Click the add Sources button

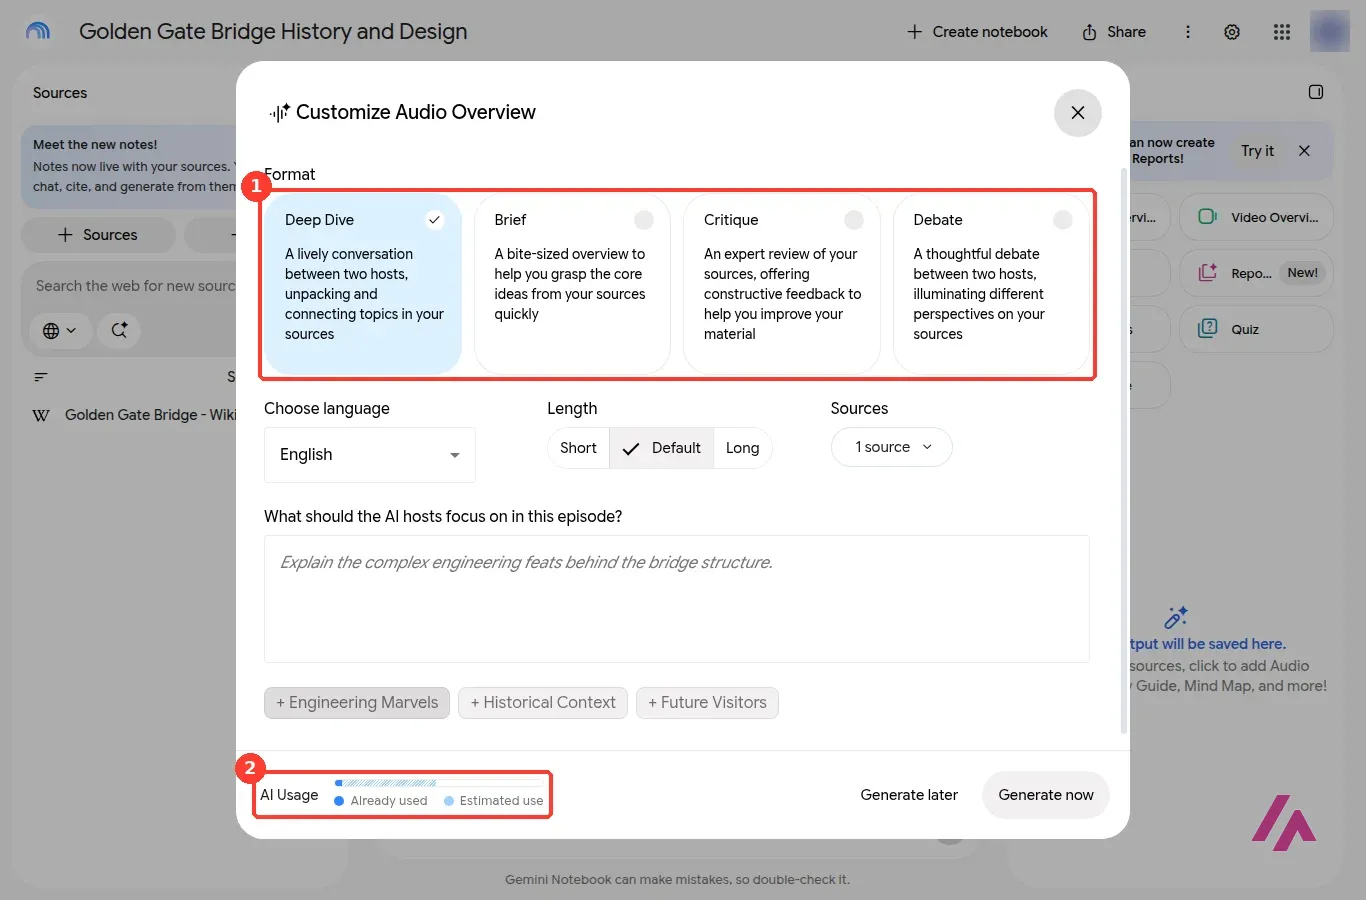pyautogui.click(x=98, y=235)
